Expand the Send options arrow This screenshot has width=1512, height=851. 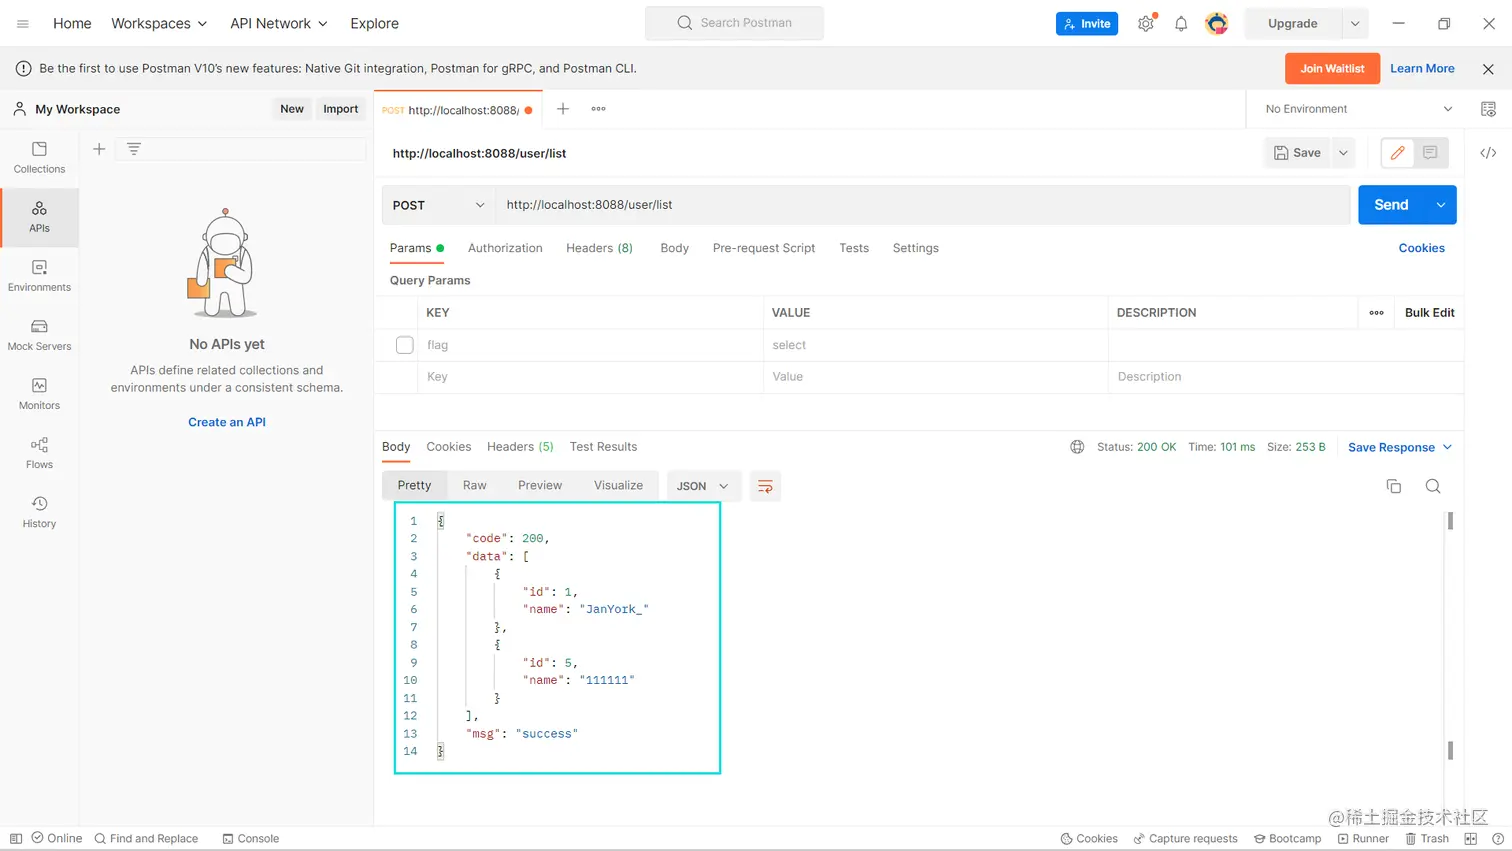1441,205
